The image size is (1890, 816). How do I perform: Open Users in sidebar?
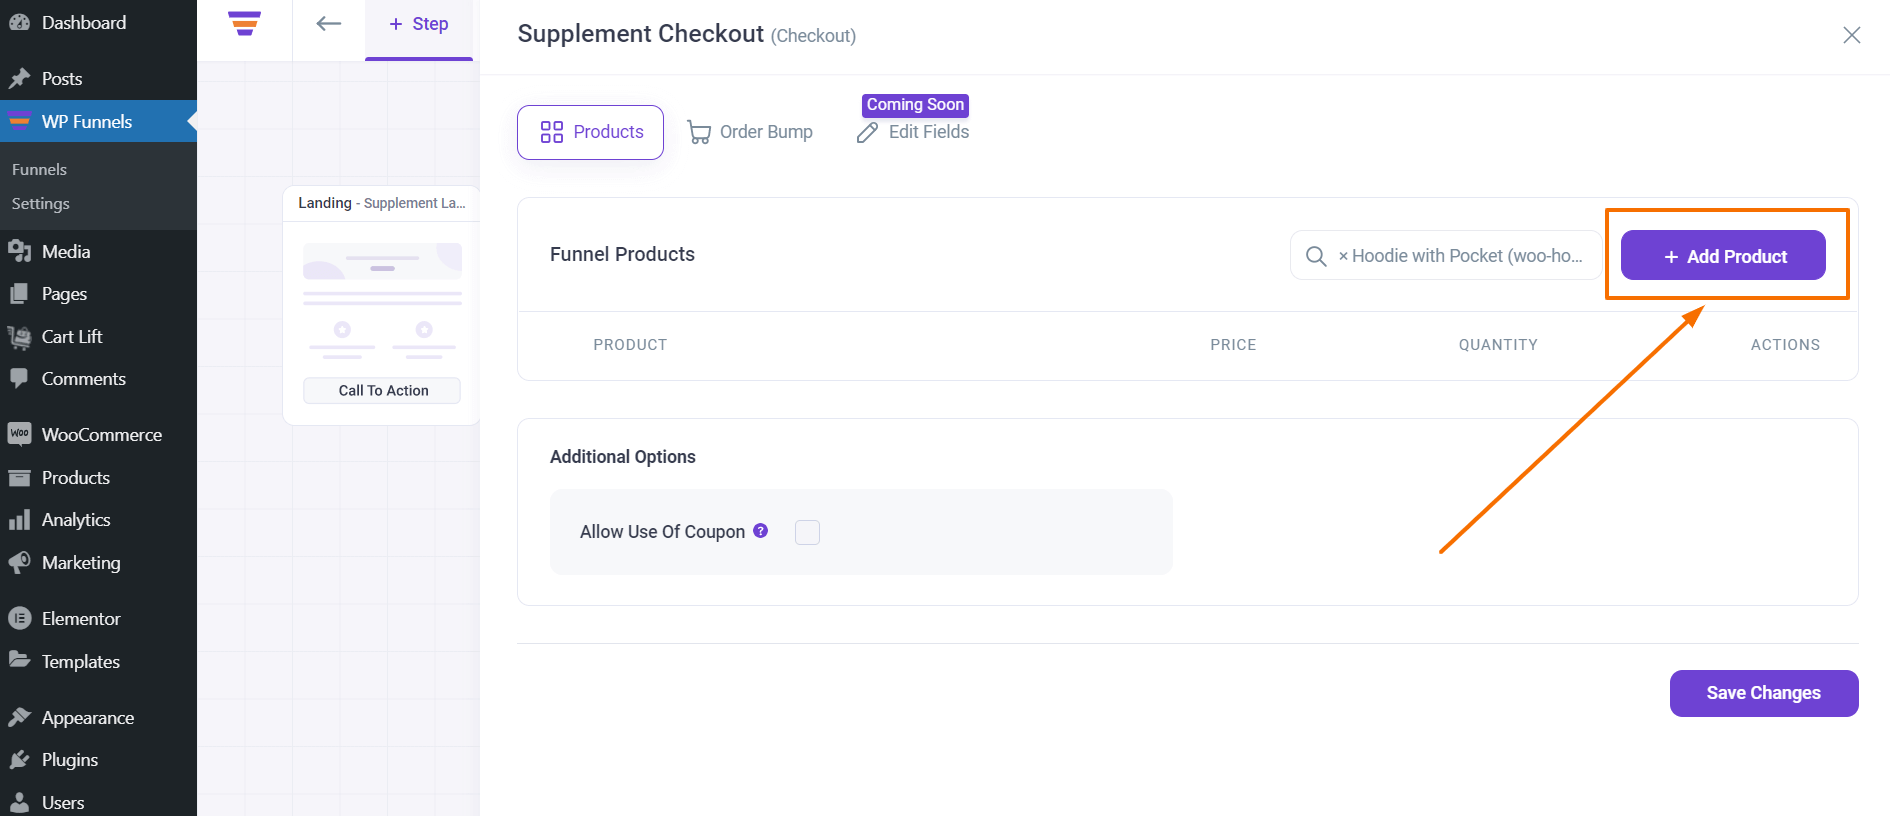[63, 802]
